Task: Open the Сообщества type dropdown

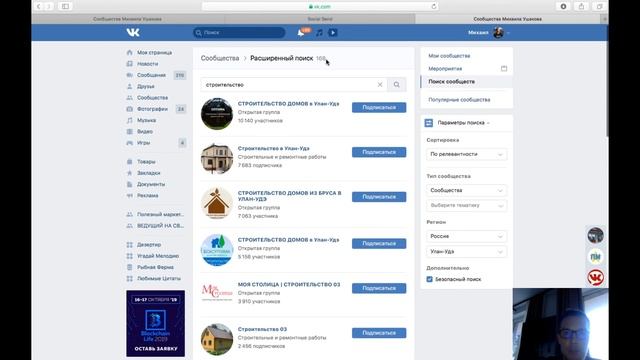Action: 467,190
